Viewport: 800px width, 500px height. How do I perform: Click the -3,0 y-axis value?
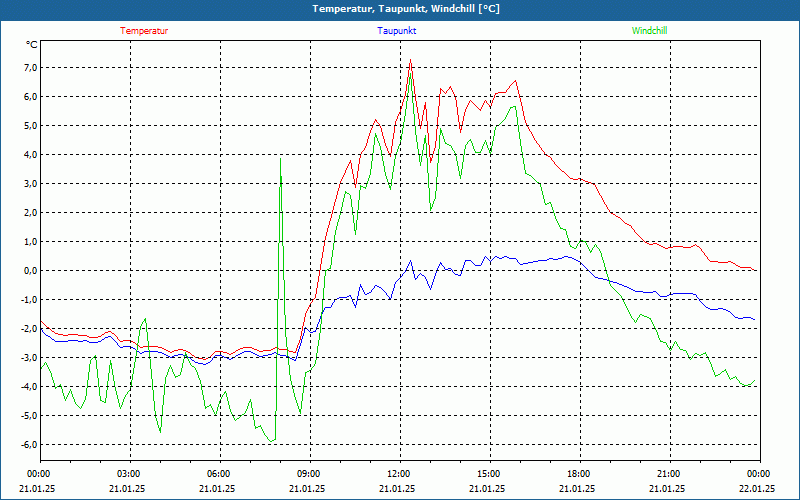(29, 358)
